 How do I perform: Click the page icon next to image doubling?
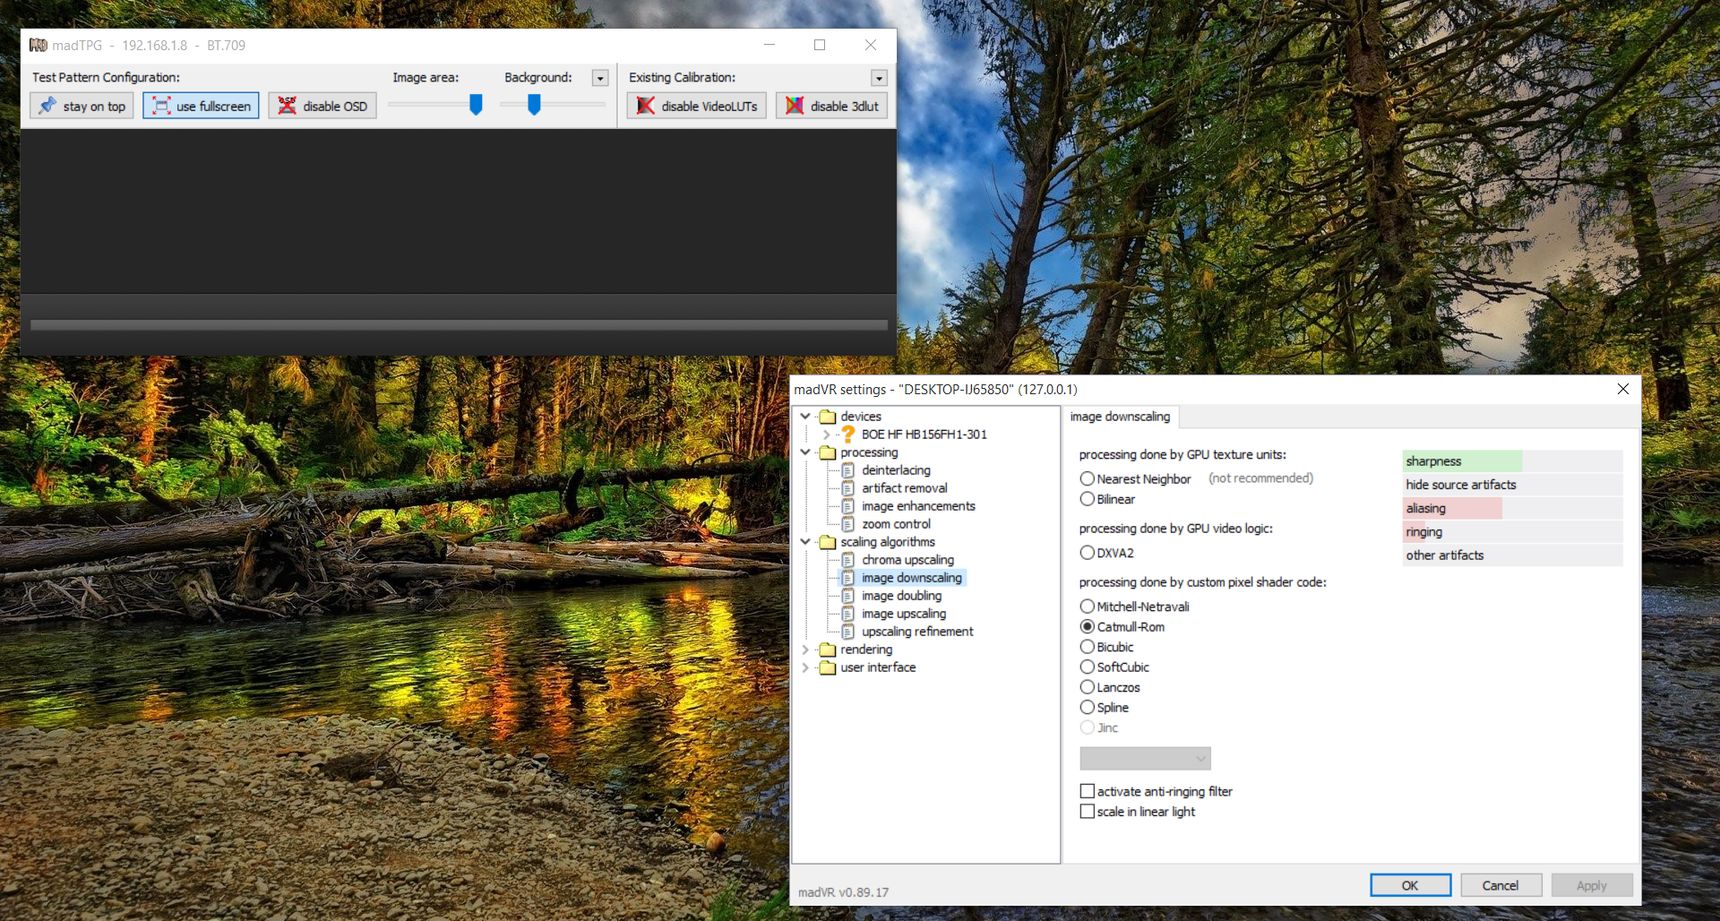848,596
